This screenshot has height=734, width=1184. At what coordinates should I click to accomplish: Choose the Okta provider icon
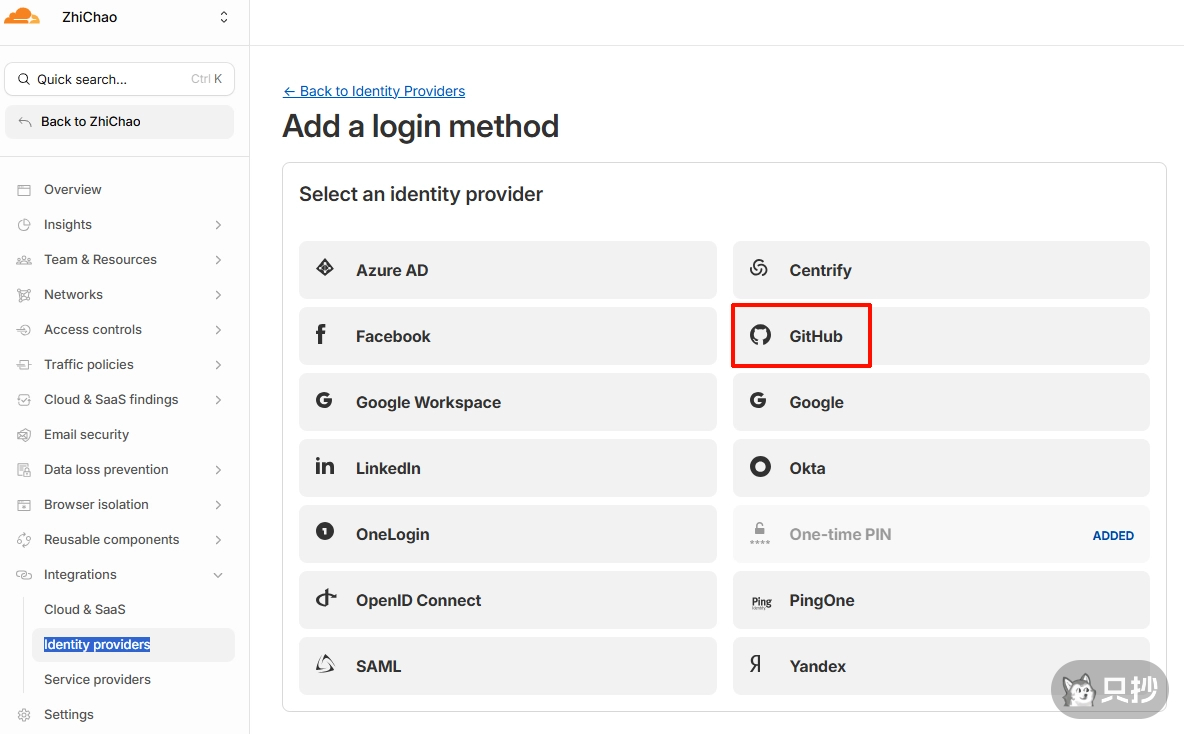[x=760, y=467]
